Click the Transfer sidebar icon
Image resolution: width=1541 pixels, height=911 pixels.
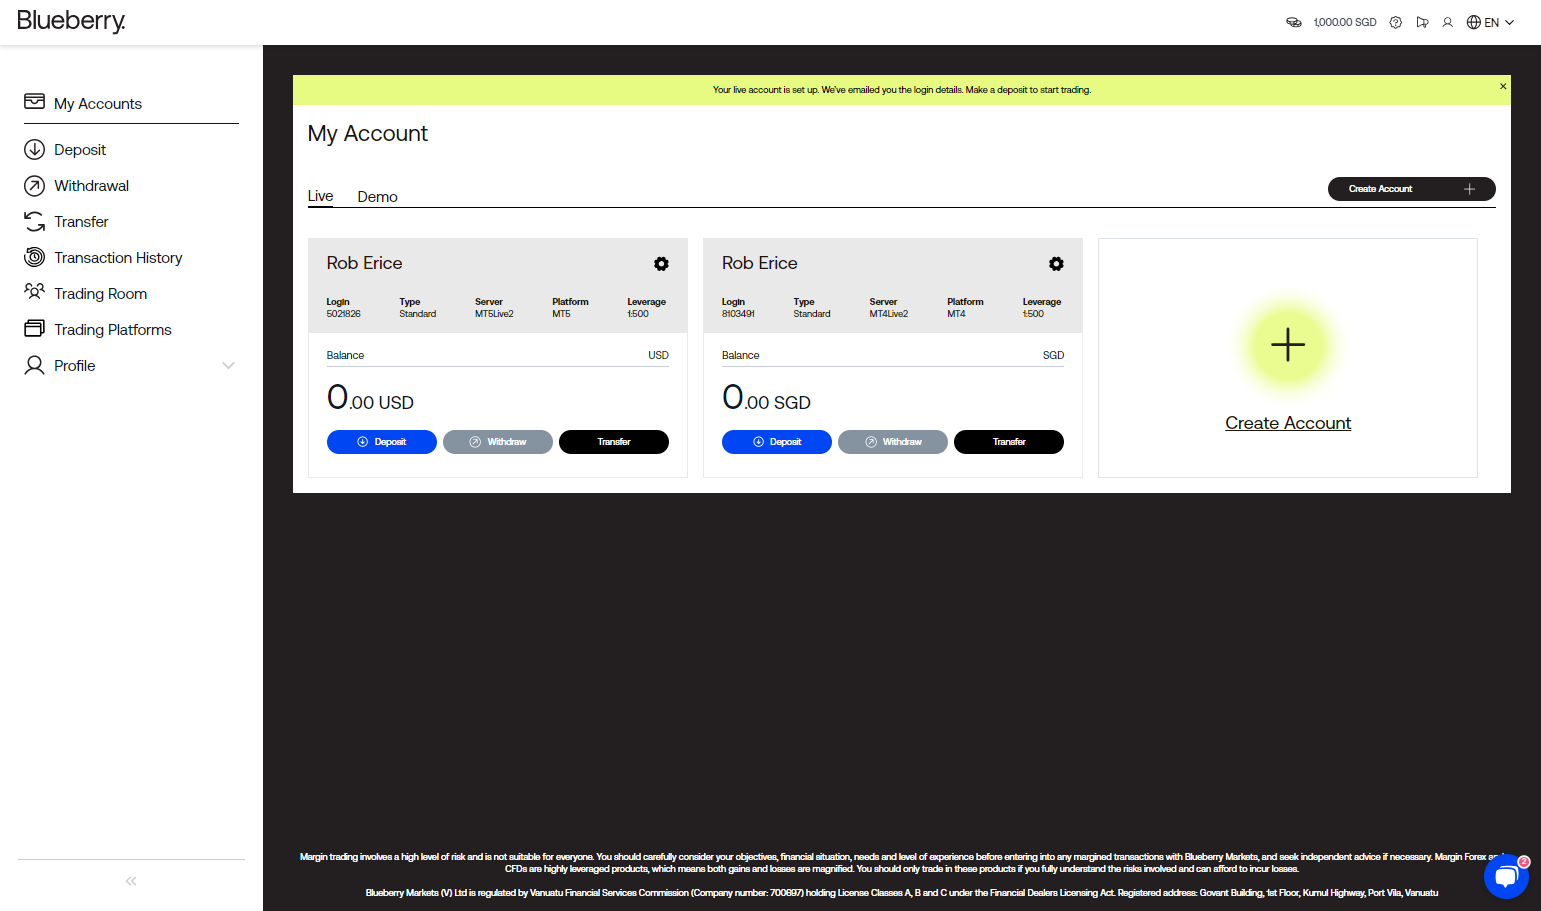coord(34,221)
